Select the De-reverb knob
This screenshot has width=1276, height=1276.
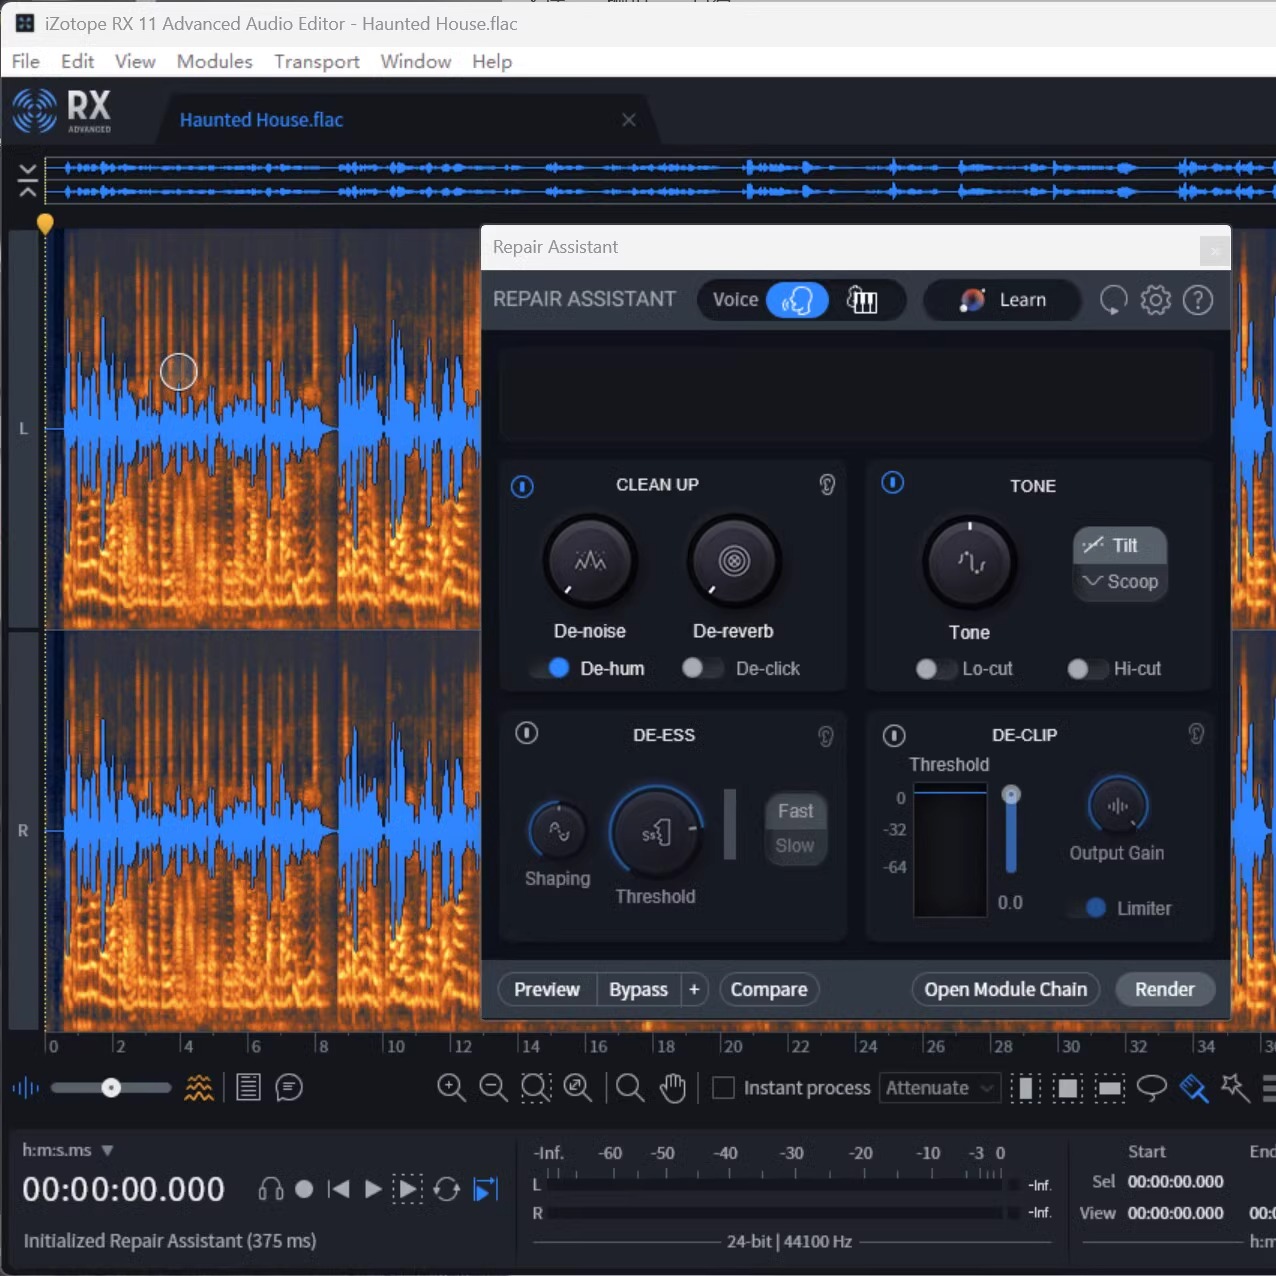click(733, 561)
